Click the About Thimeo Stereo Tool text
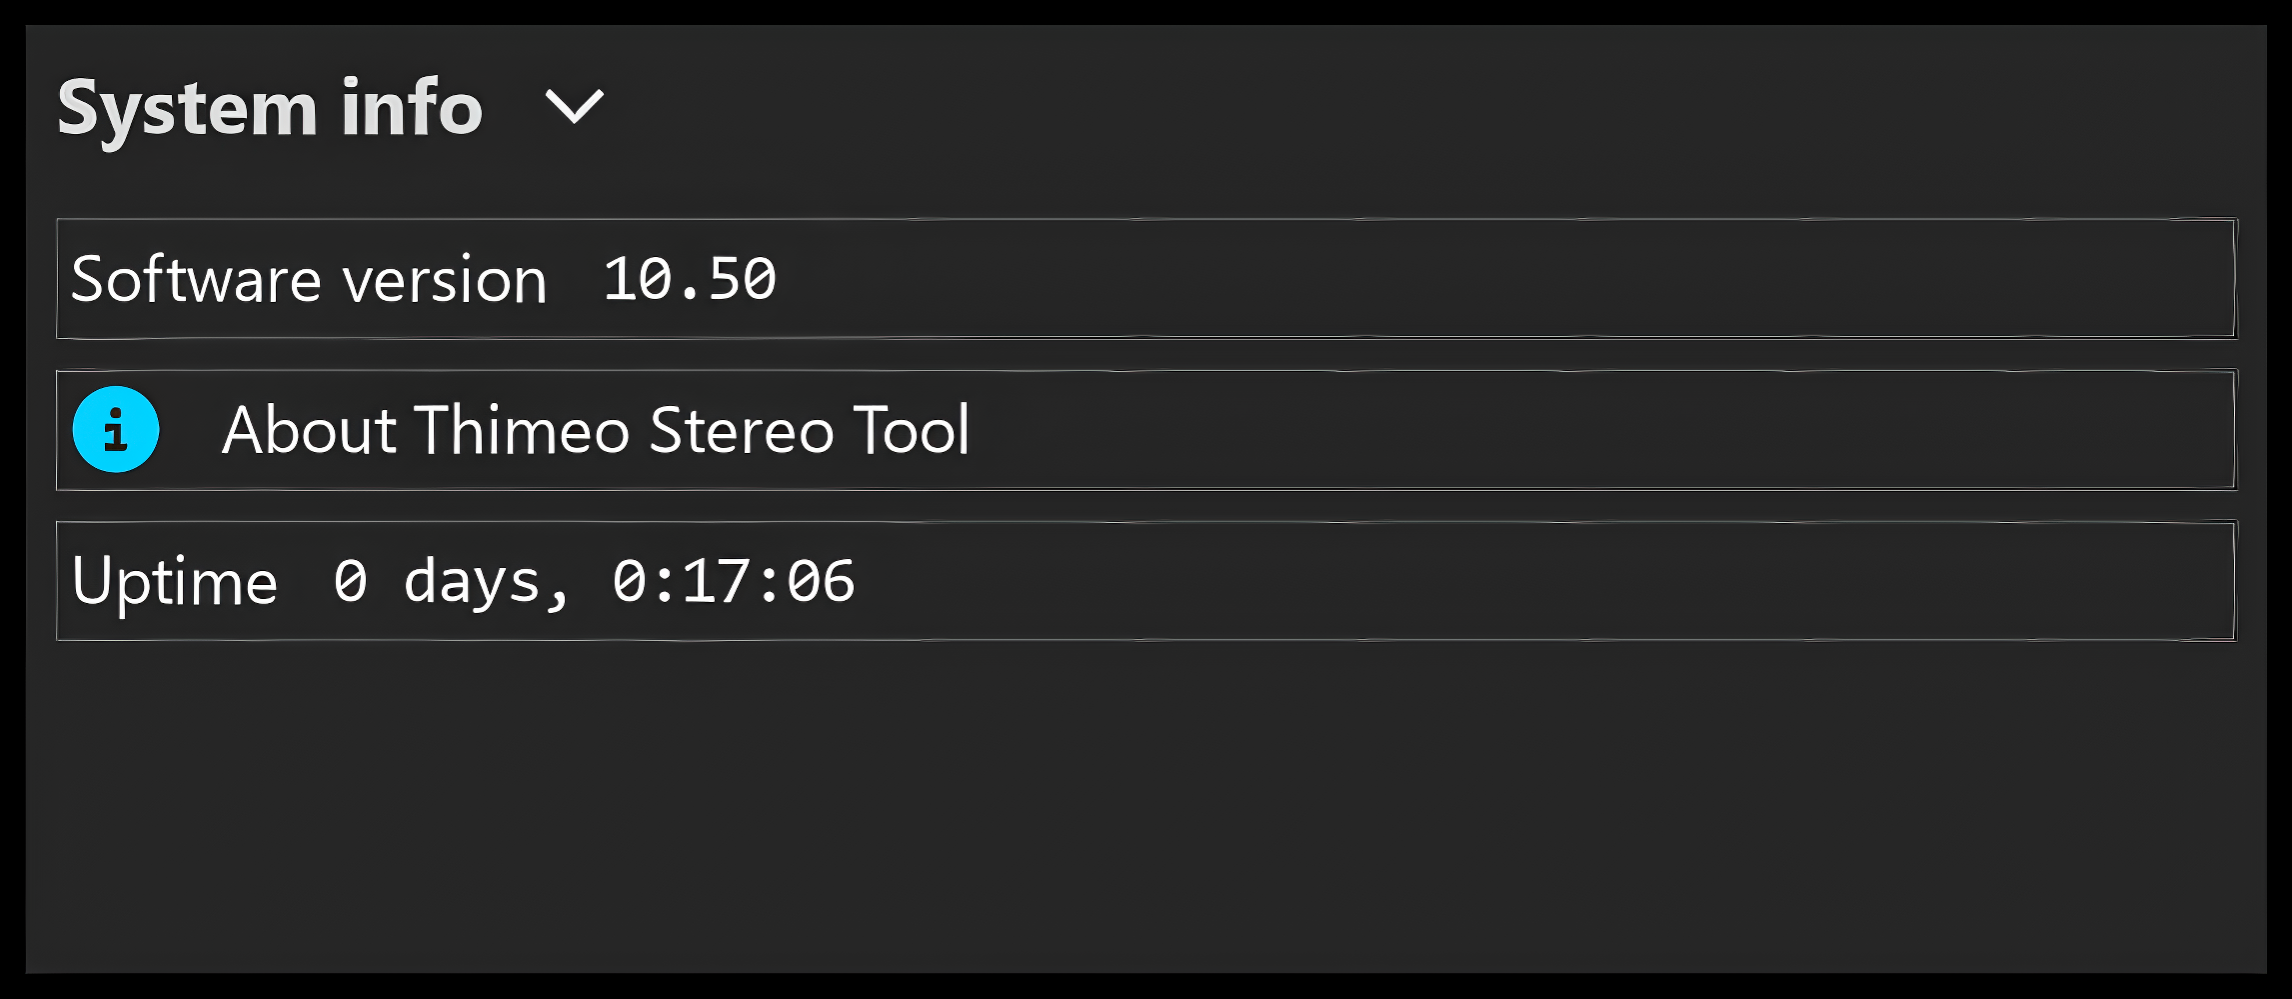The image size is (2292, 999). (x=596, y=430)
